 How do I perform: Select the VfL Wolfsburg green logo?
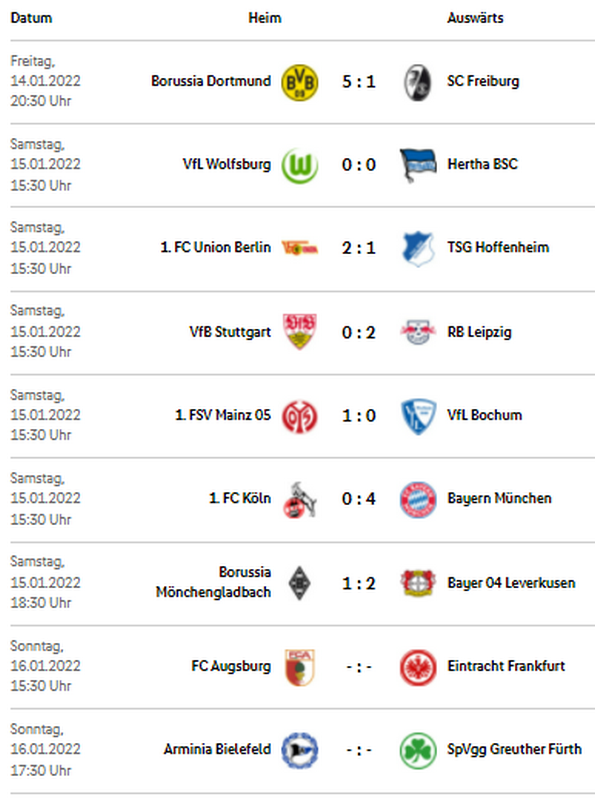tap(300, 165)
